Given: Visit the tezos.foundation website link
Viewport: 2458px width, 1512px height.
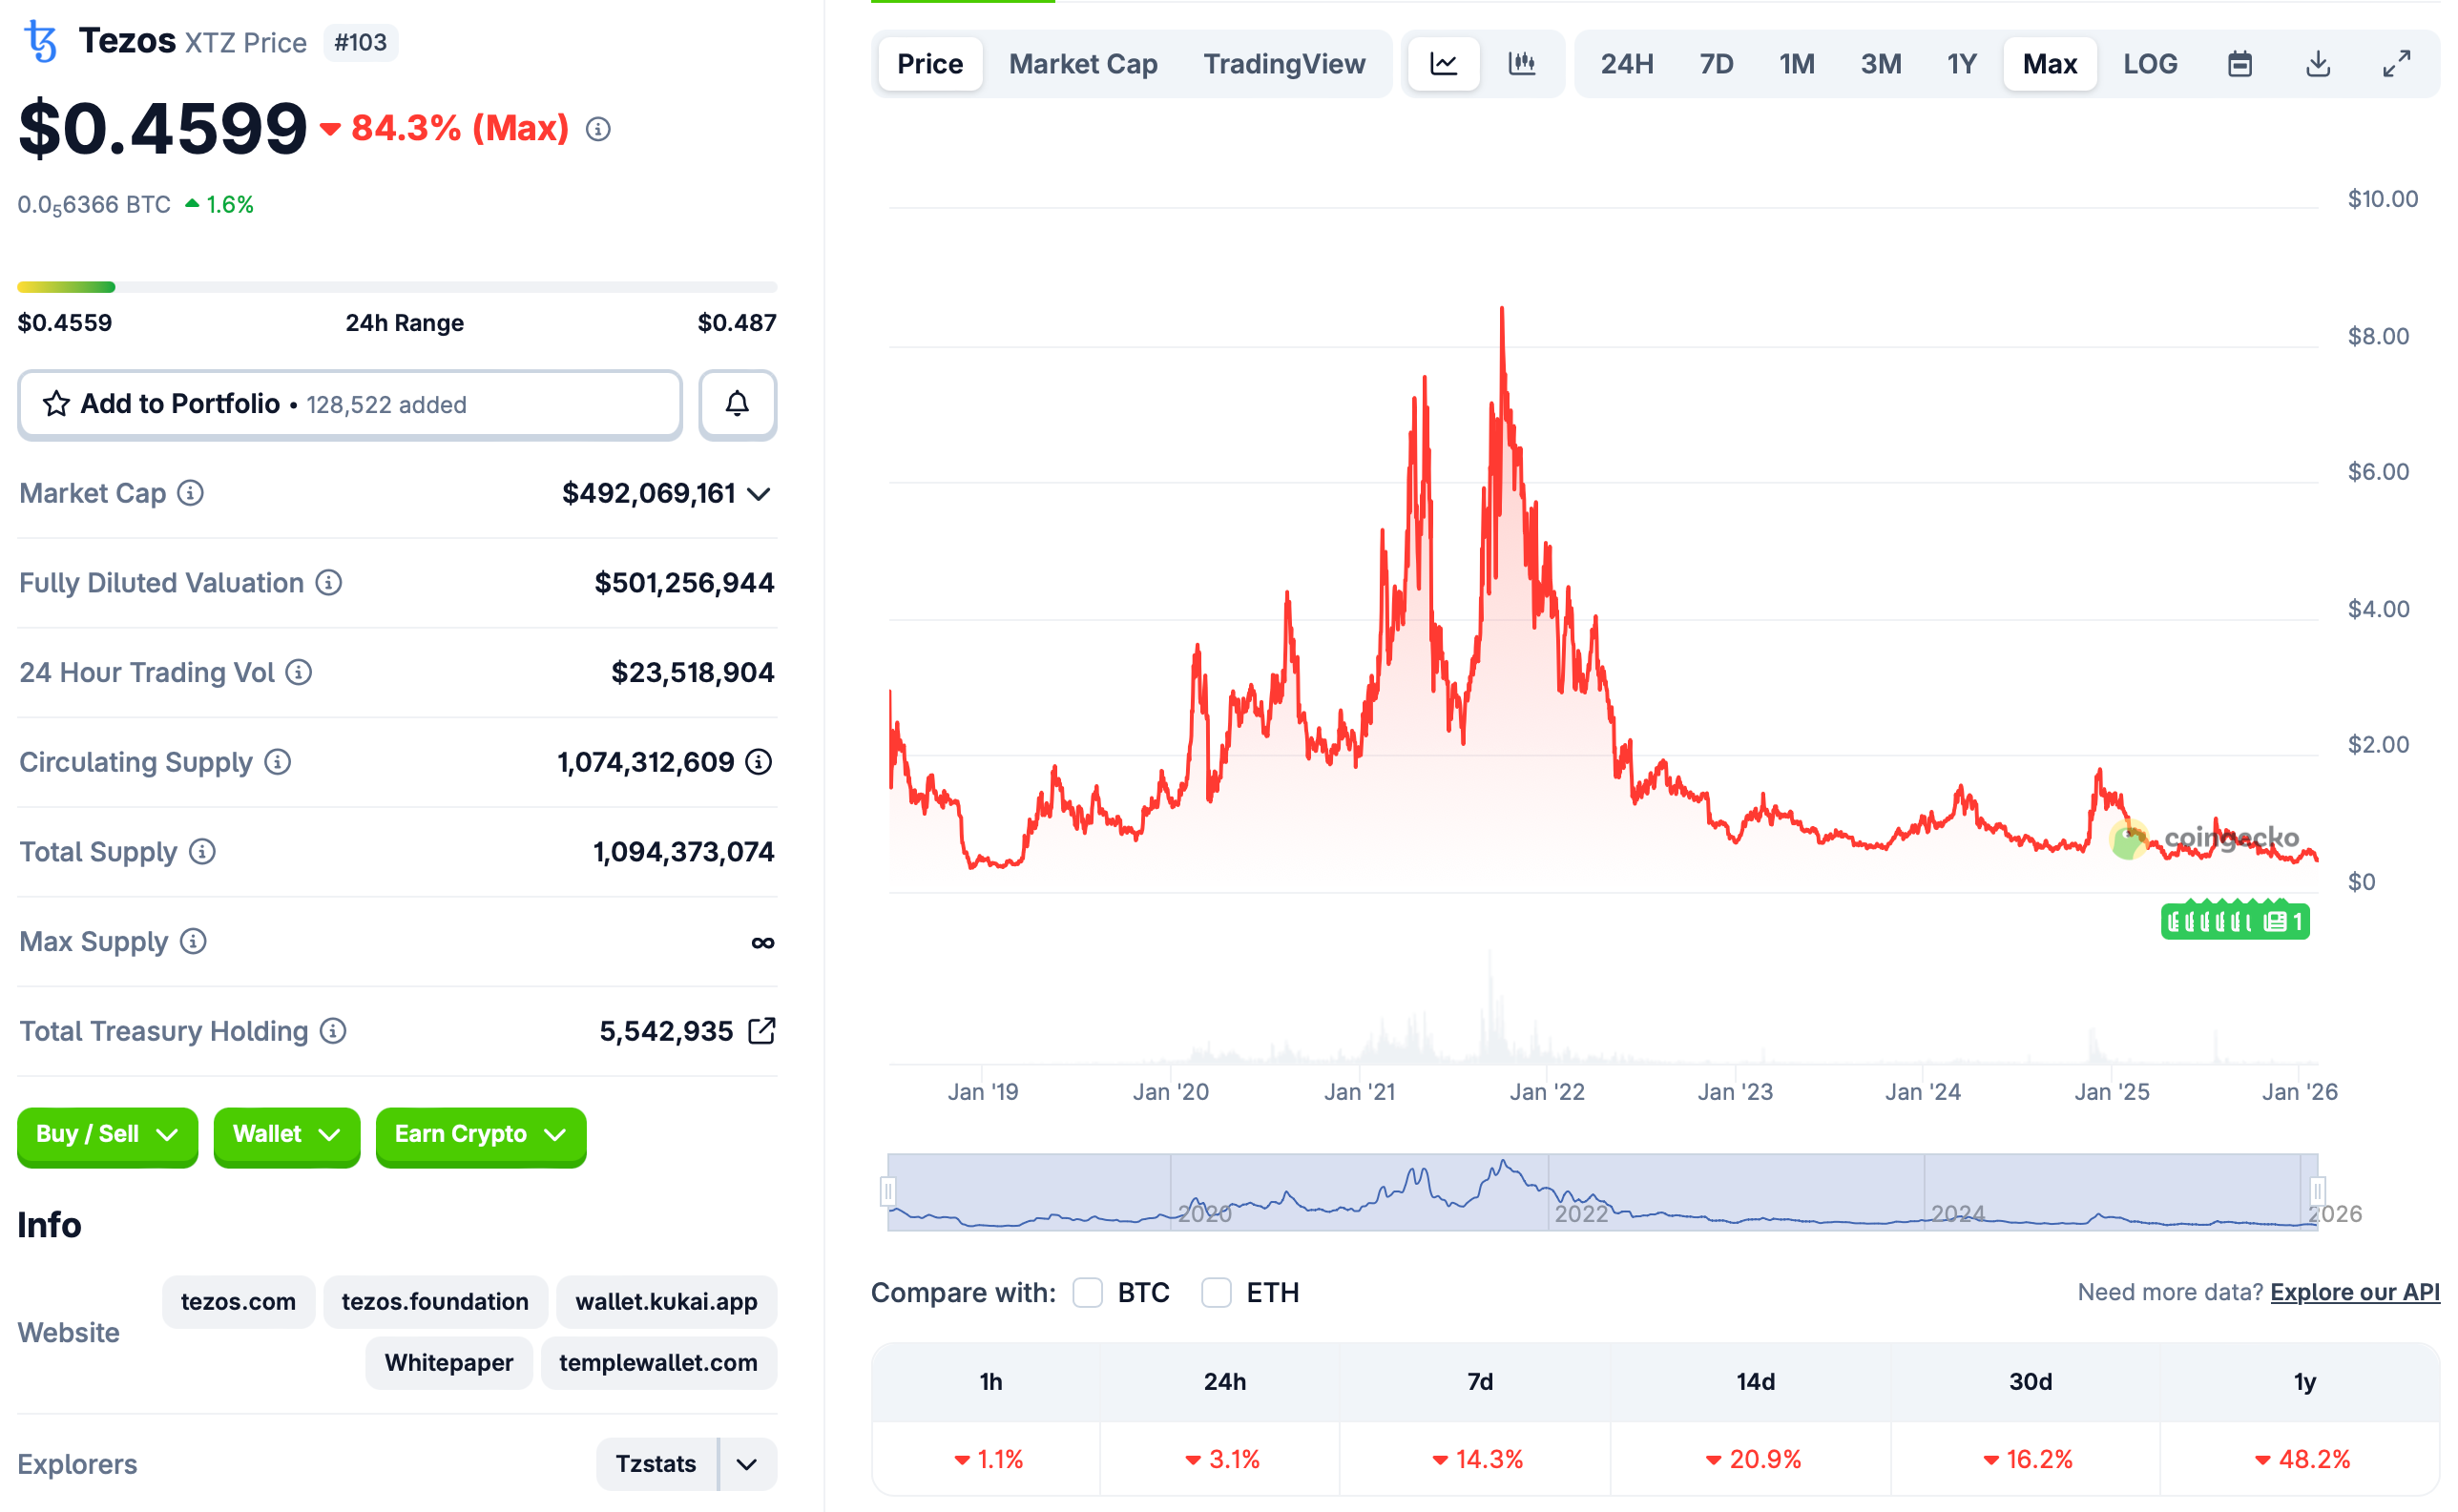Looking at the screenshot, I should 435,1301.
